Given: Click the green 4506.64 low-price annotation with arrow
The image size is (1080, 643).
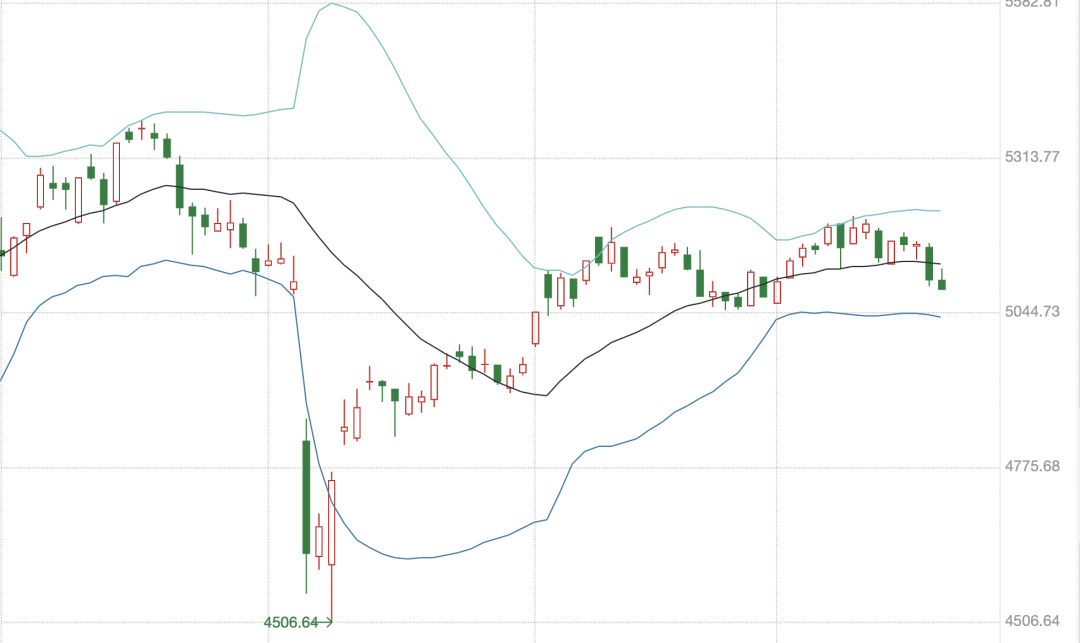Looking at the screenshot, I should pyautogui.click(x=297, y=622).
